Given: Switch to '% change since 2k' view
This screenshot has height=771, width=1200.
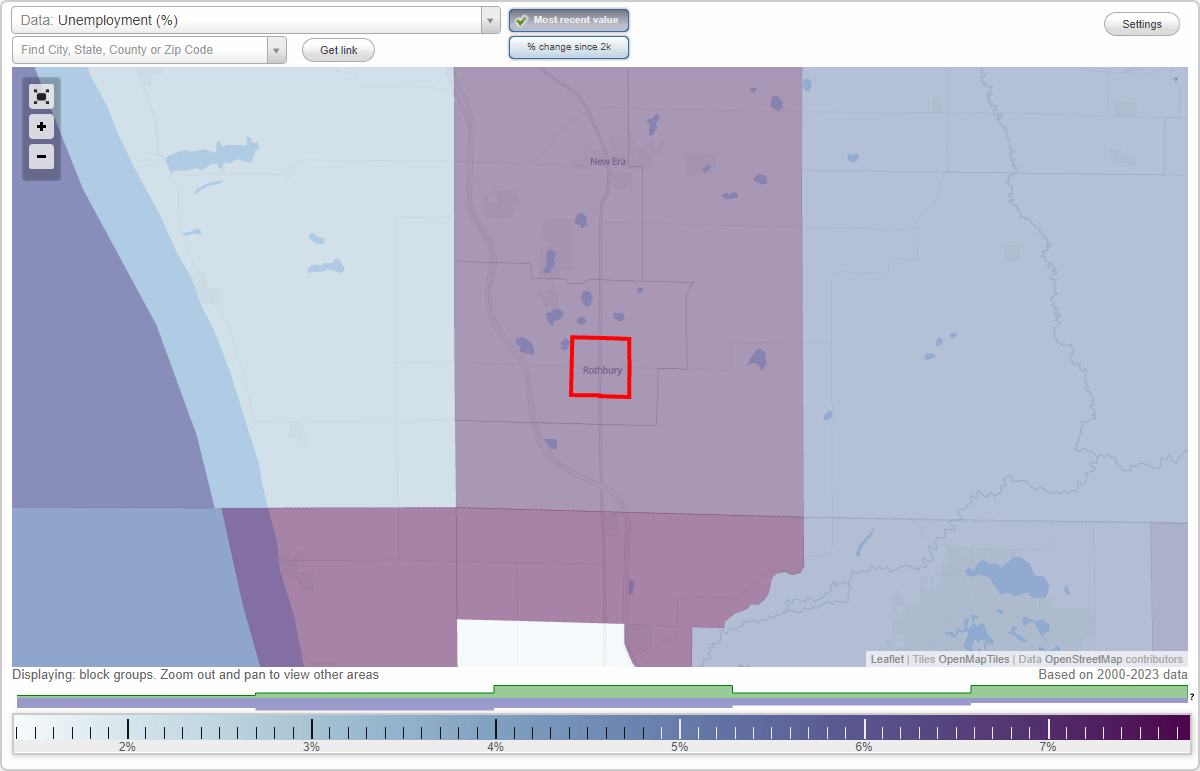Looking at the screenshot, I should (568, 46).
